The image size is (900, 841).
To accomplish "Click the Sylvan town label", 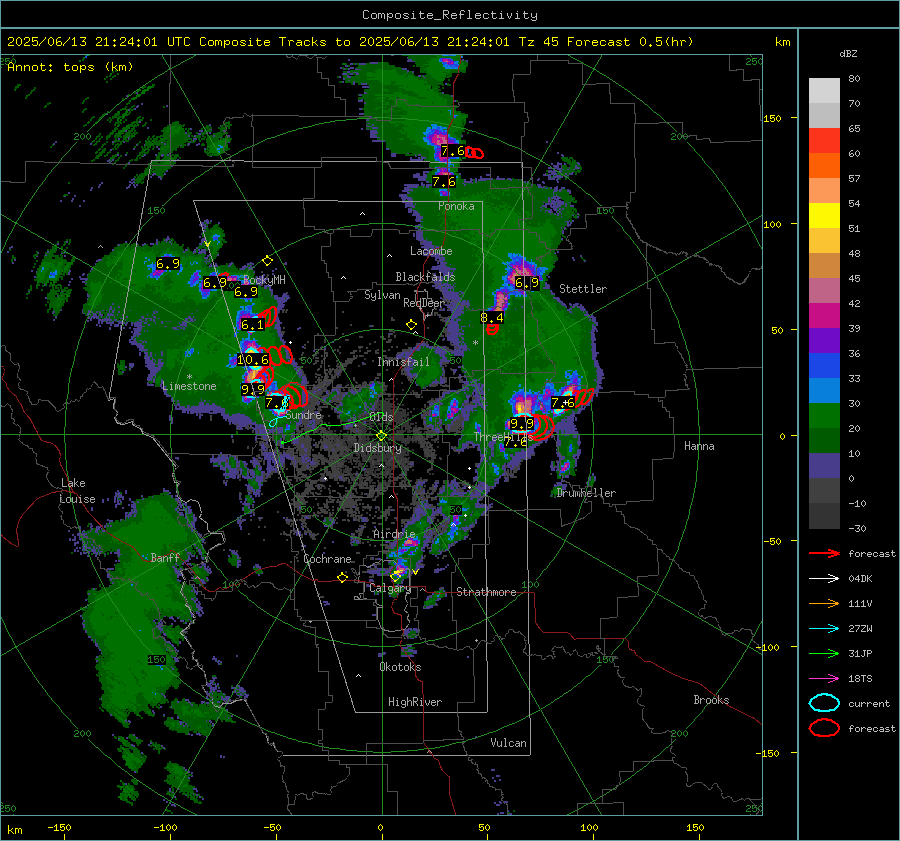I will (382, 296).
